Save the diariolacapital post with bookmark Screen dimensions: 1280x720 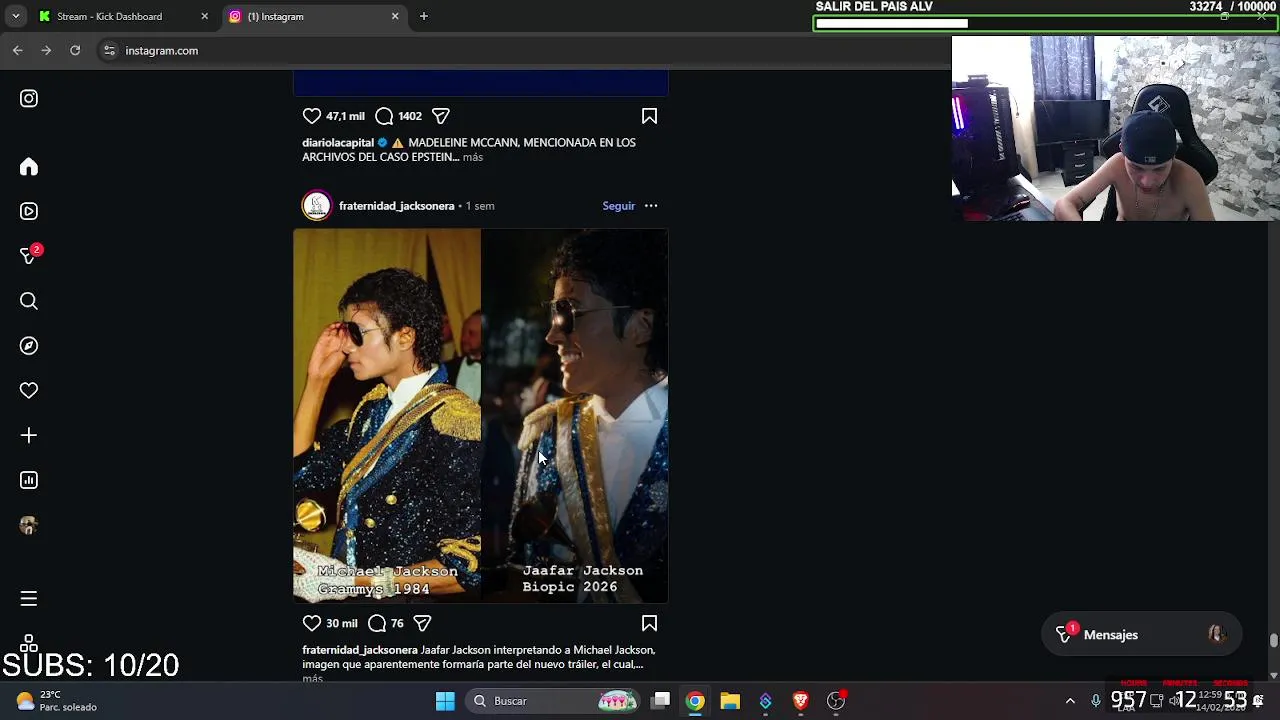coord(649,116)
